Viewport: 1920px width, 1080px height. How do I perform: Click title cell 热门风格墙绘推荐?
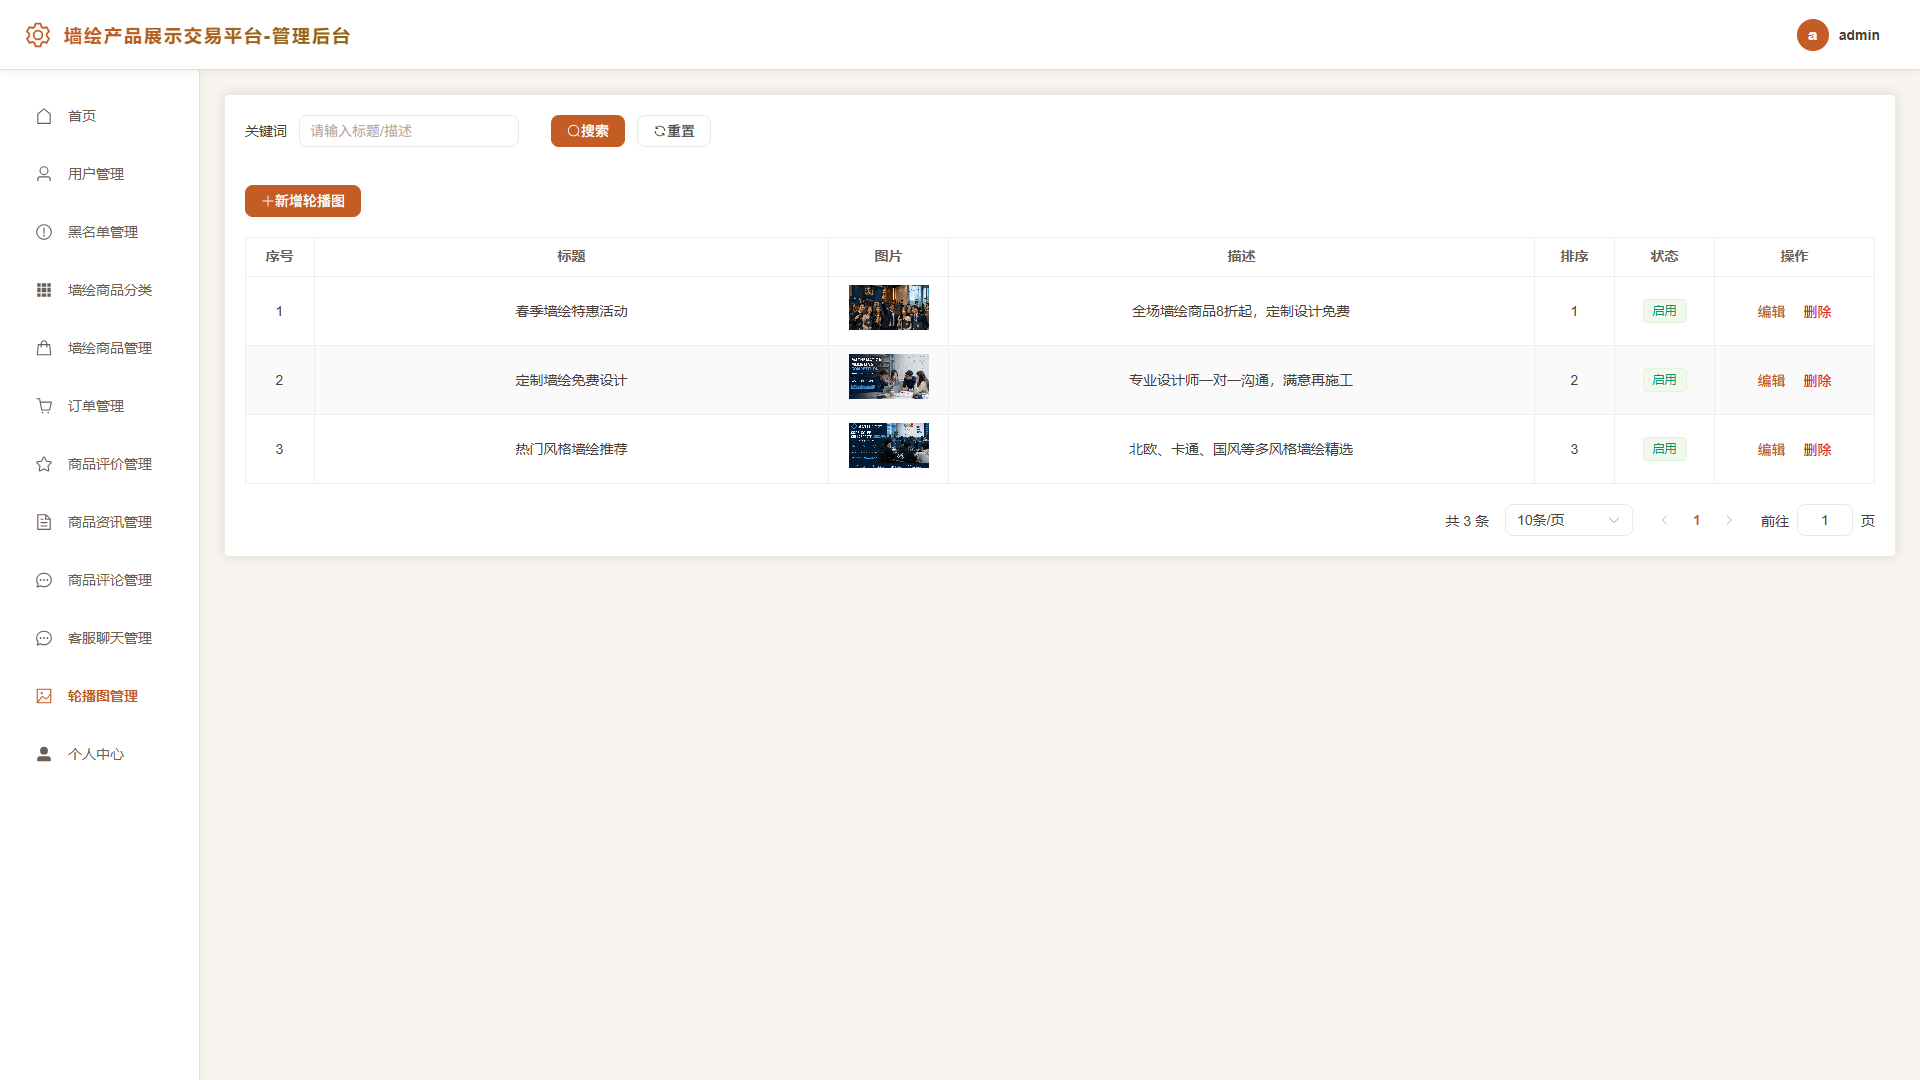click(x=571, y=449)
